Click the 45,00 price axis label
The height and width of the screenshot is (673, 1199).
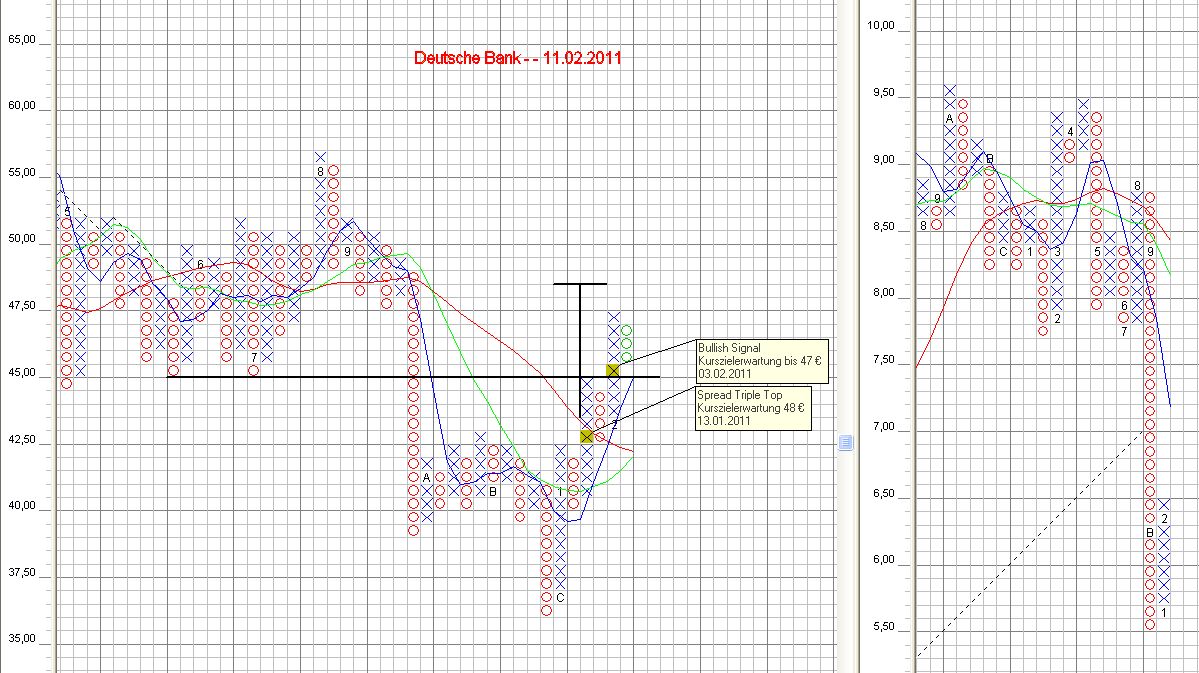click(22, 373)
